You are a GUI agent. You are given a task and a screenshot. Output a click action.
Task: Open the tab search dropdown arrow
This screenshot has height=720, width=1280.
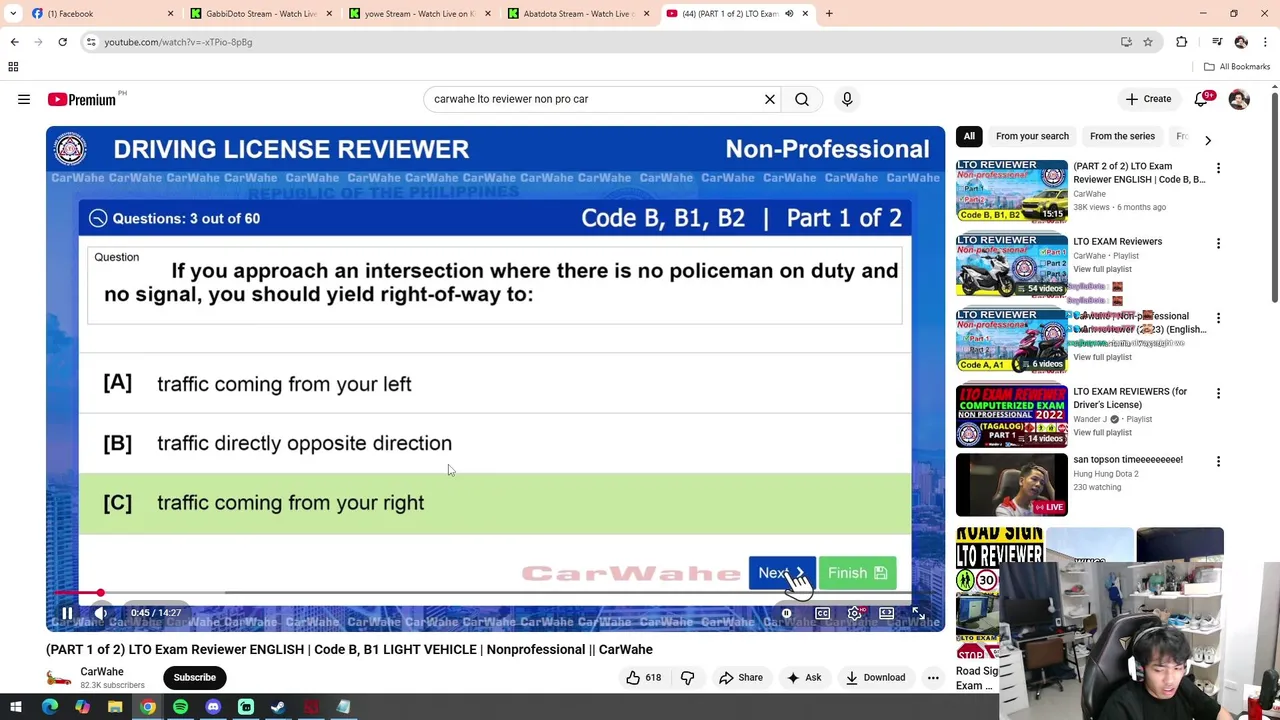(13, 14)
